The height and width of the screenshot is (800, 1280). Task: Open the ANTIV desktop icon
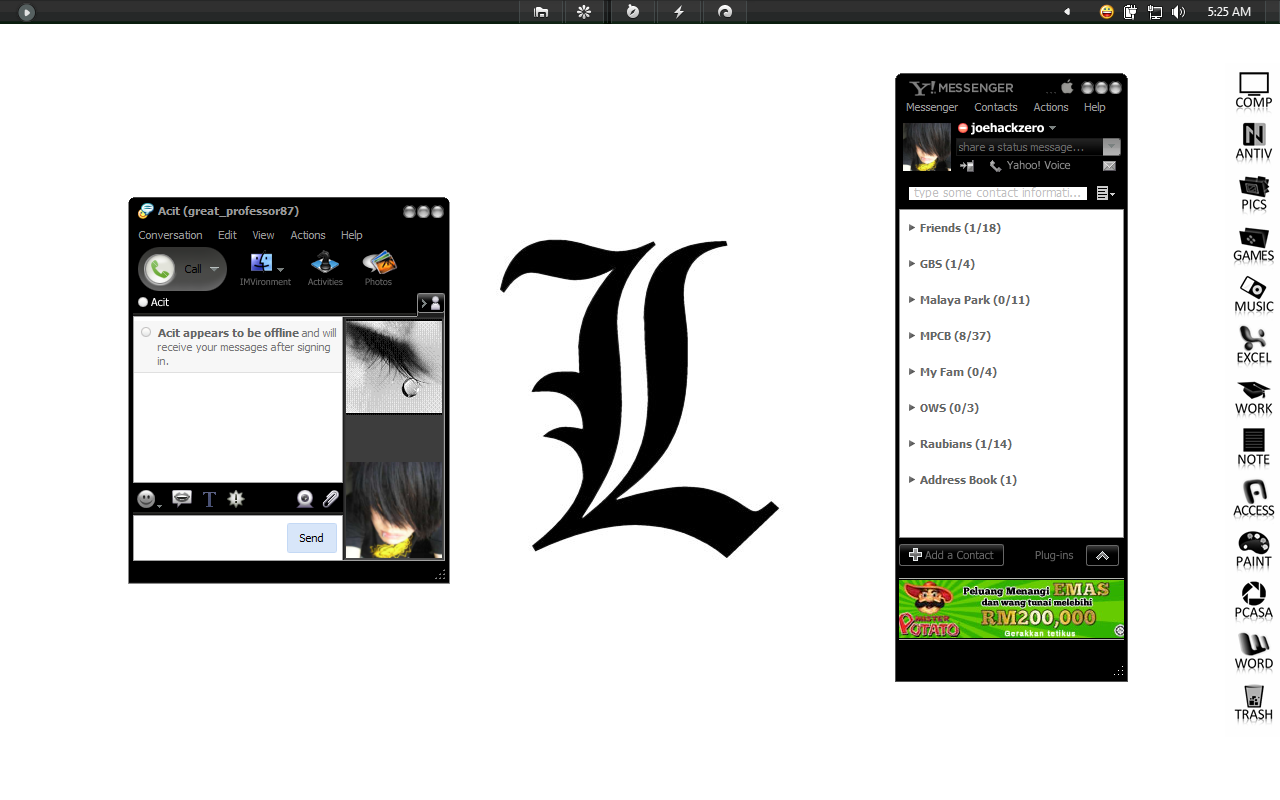point(1253,141)
